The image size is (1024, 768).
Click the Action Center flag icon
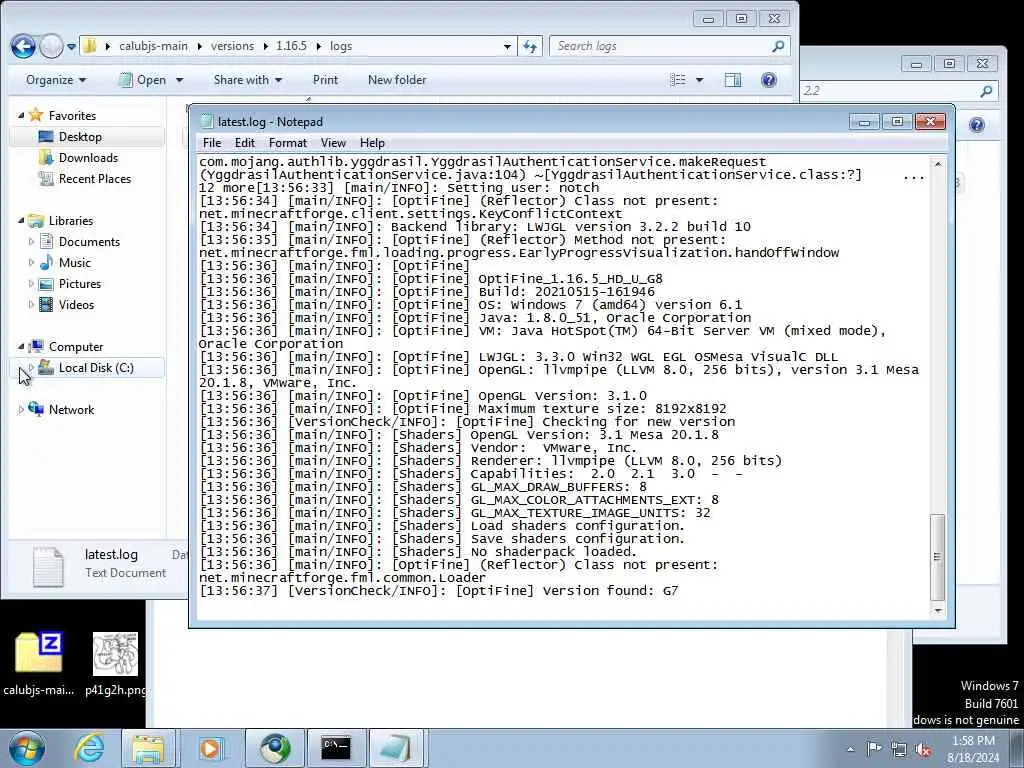(874, 748)
